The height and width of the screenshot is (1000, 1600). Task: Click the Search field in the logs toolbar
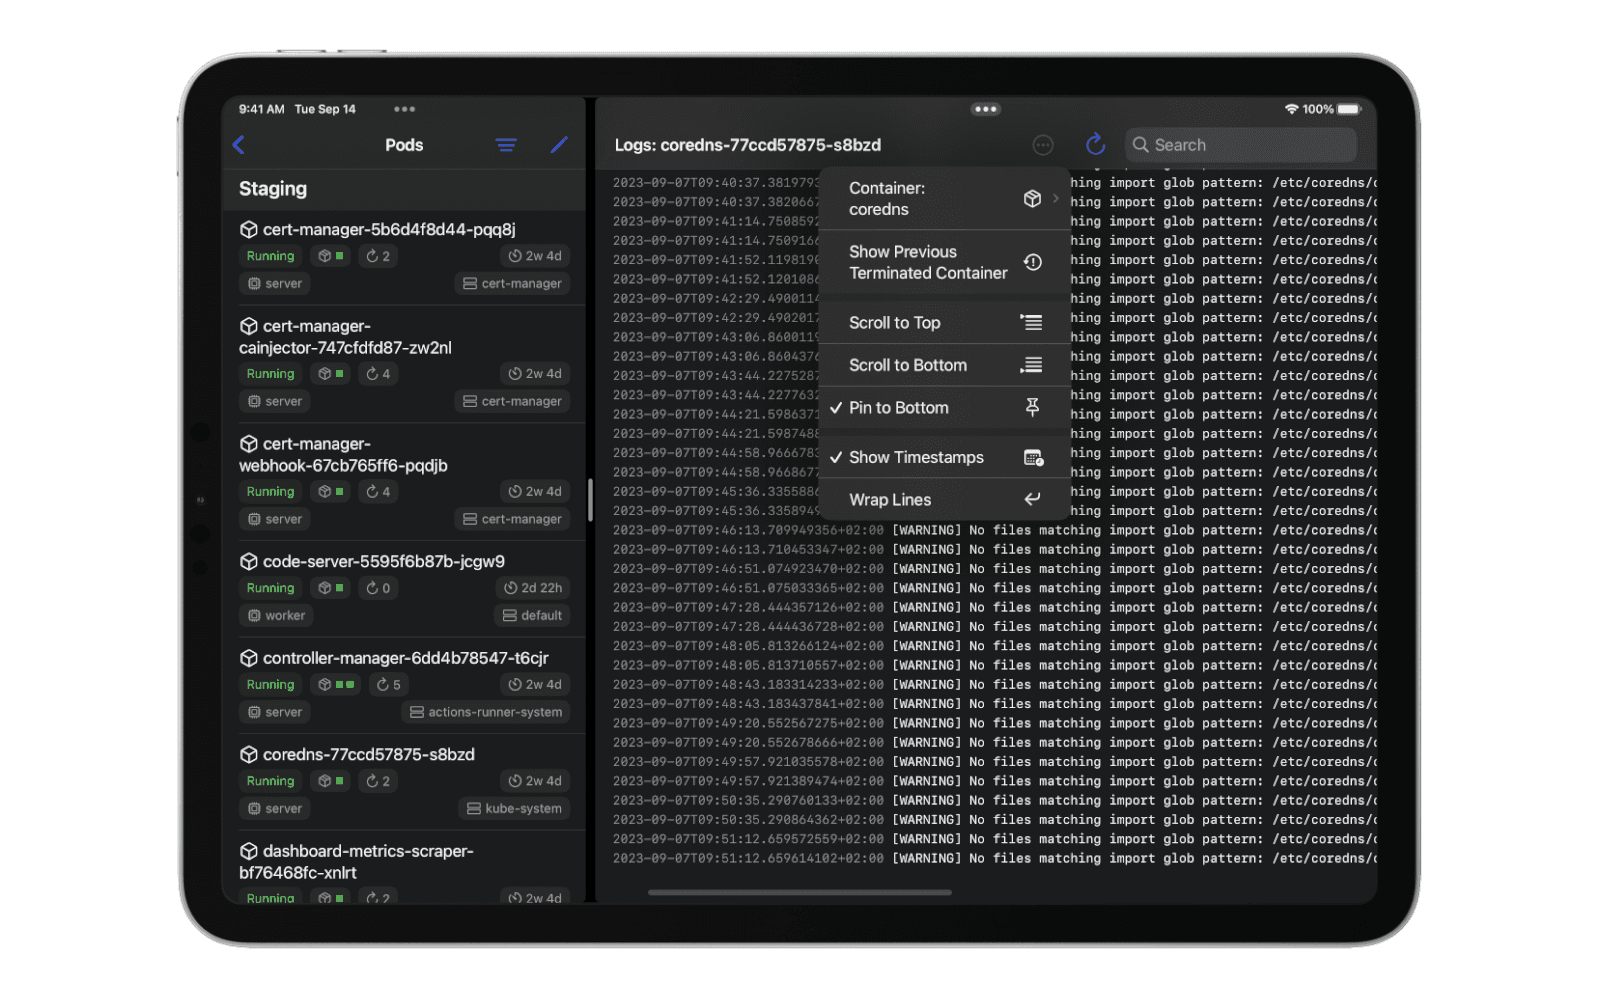[x=1240, y=144]
